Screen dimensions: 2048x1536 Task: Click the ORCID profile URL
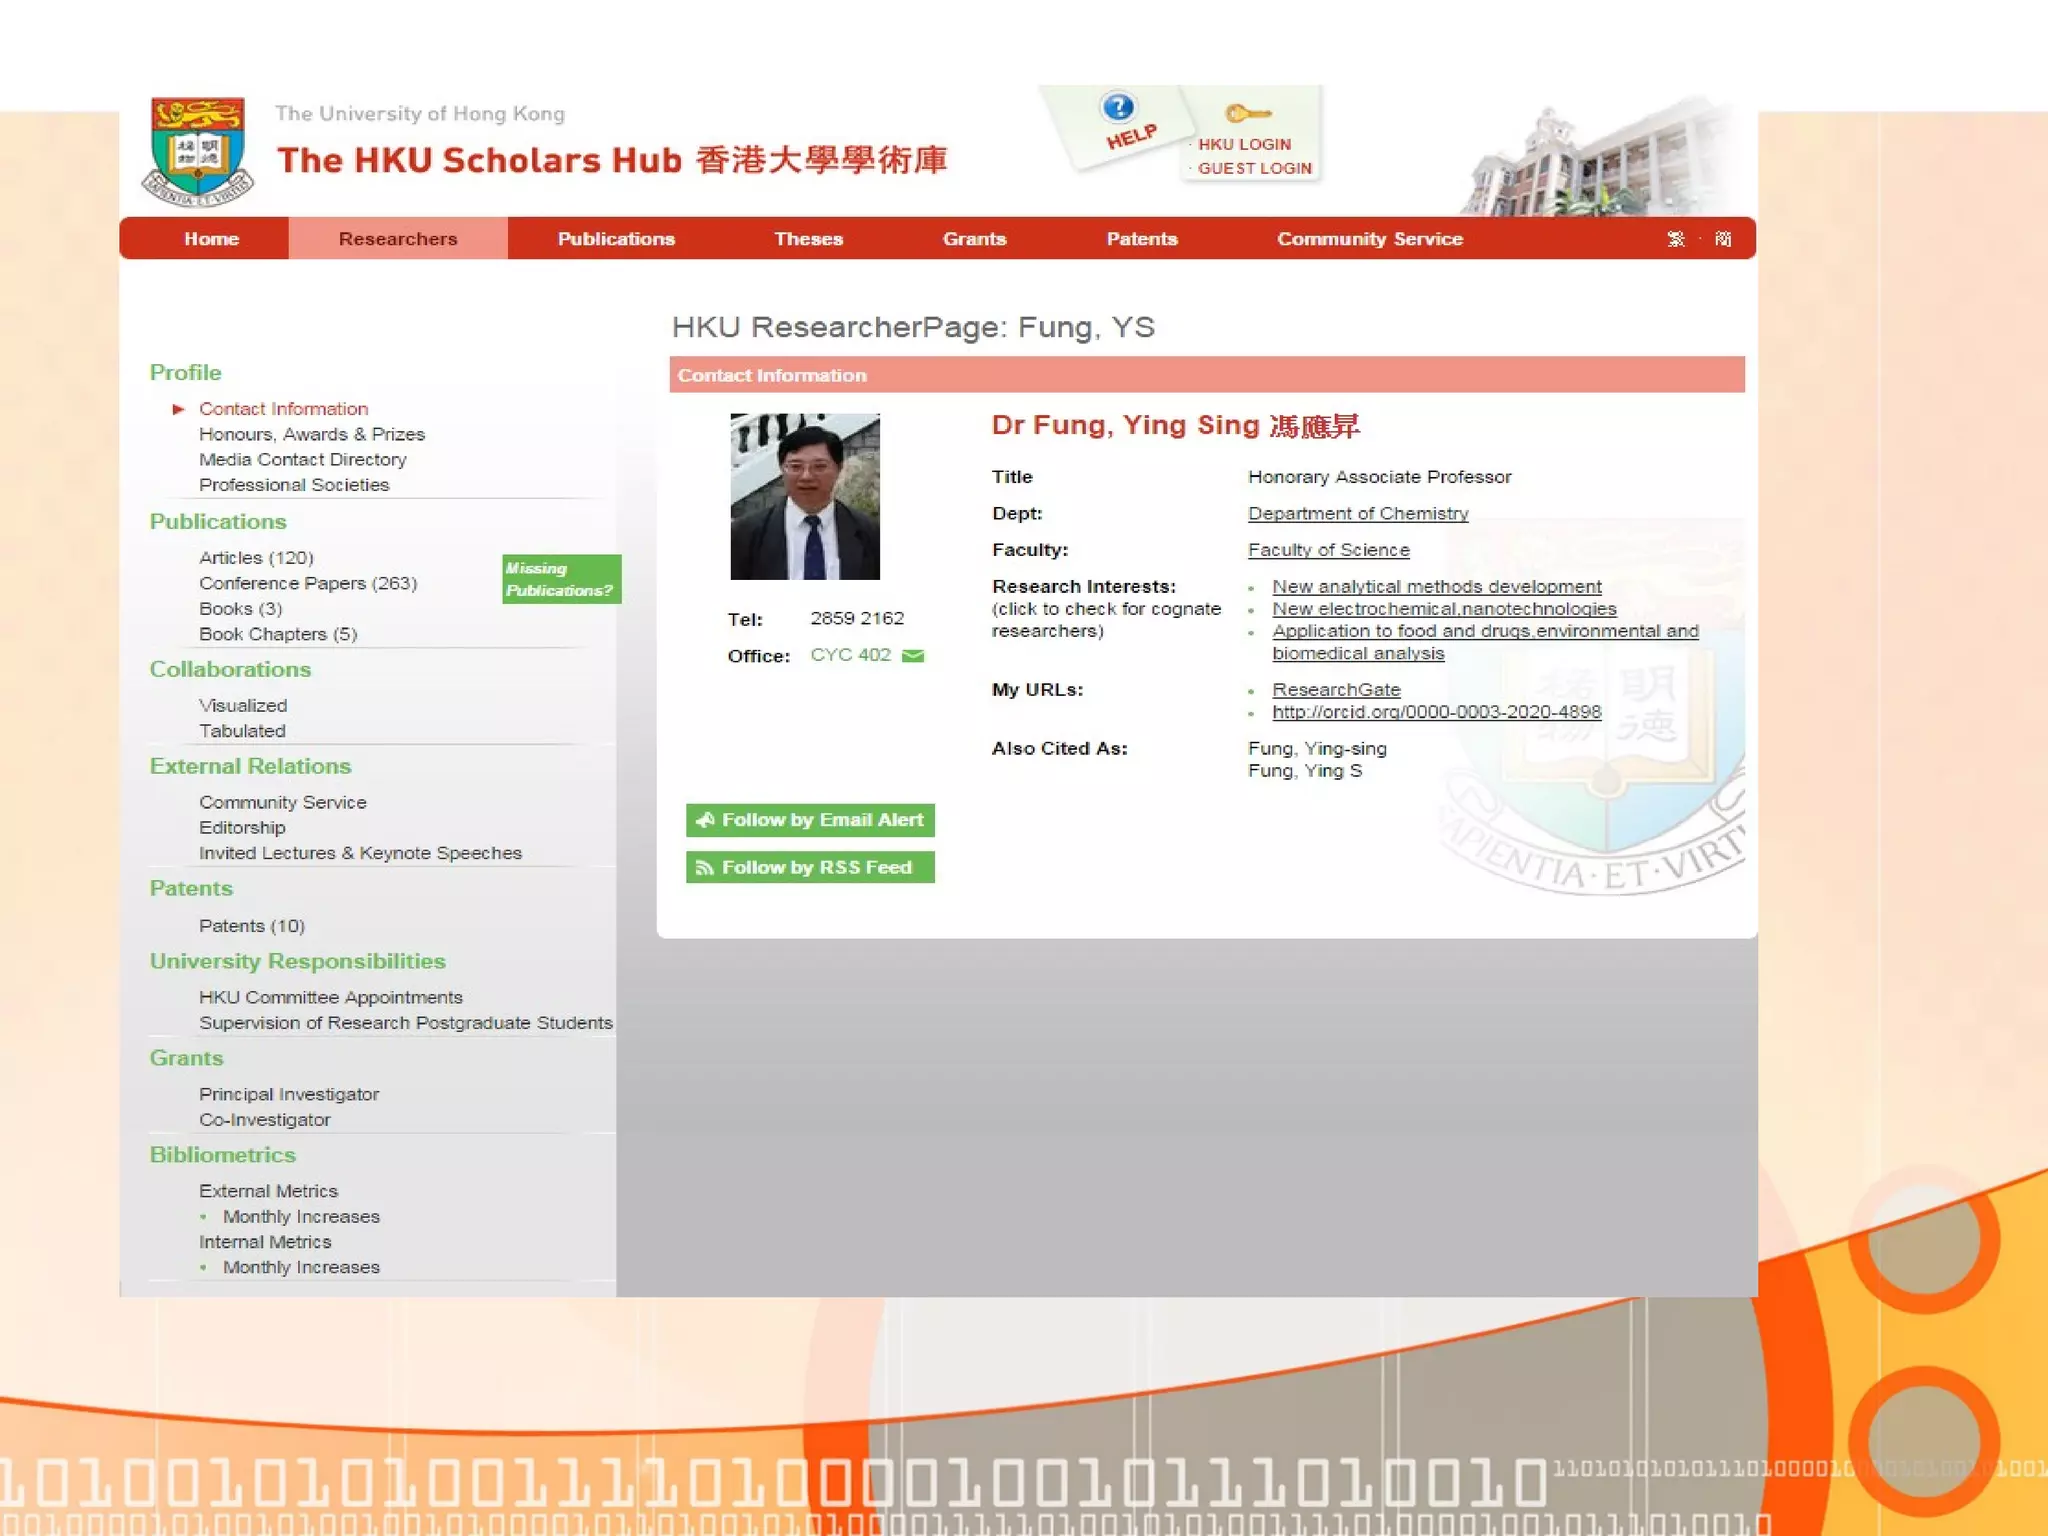(1436, 712)
